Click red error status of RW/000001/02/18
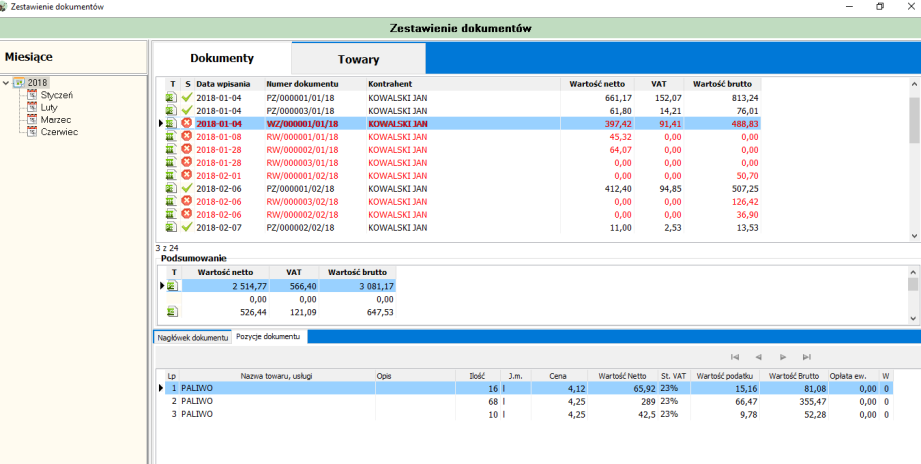 coord(187,175)
